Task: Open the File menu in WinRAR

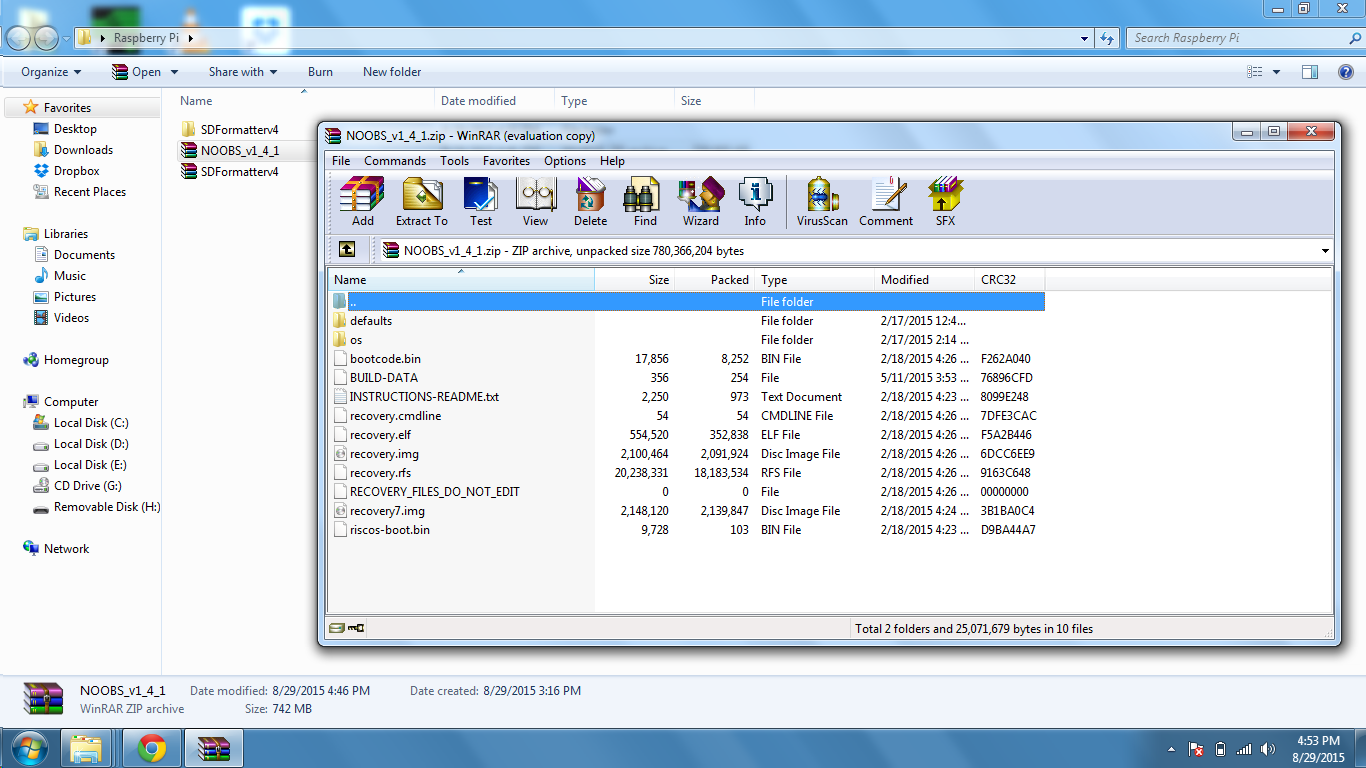Action: (x=341, y=161)
